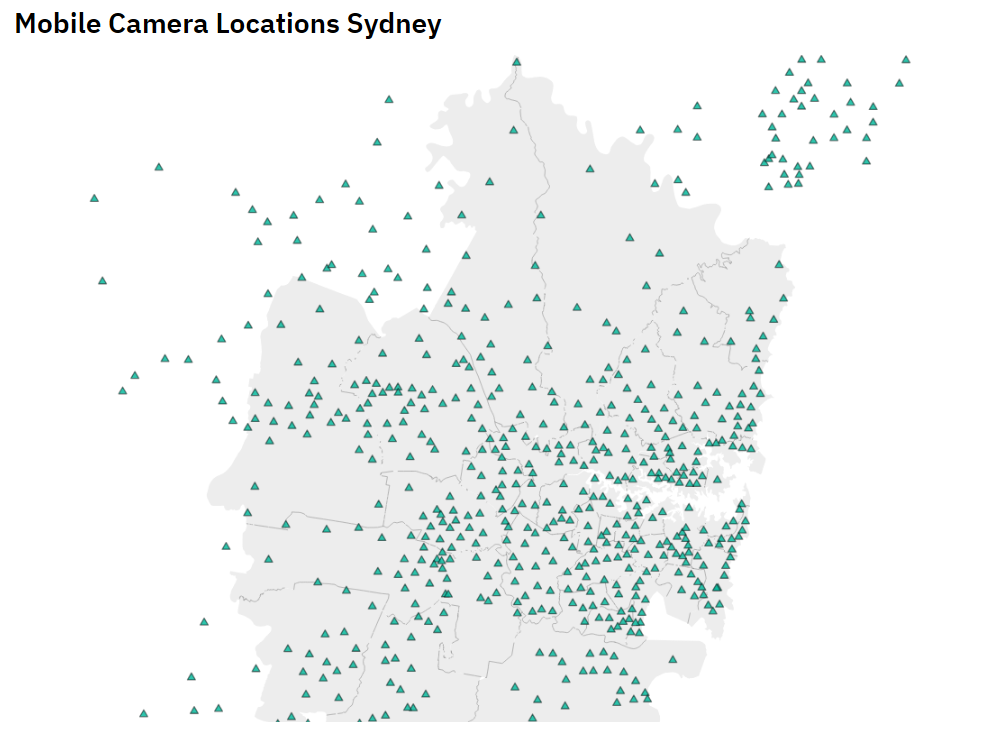Image resolution: width=999 pixels, height=733 pixels.
Task: Click the lone marker left of the top tip
Action: coord(389,99)
